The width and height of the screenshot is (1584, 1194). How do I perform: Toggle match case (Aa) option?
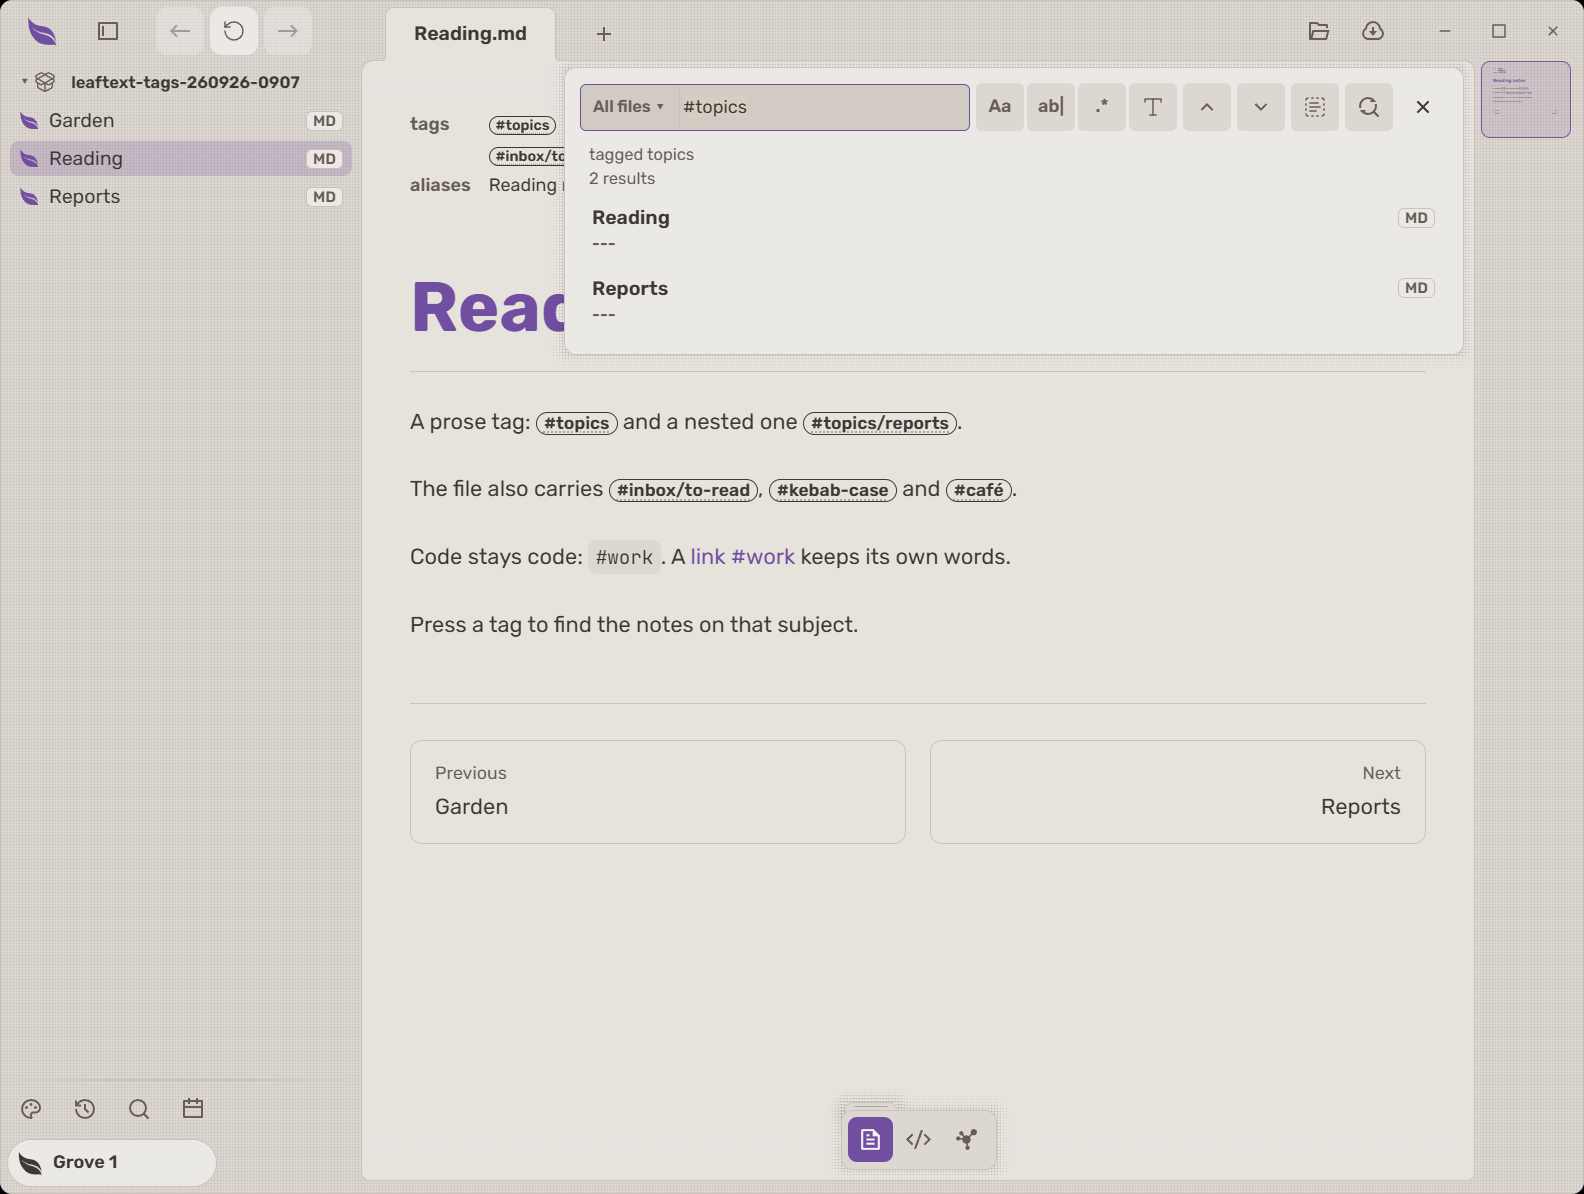coord(999,107)
